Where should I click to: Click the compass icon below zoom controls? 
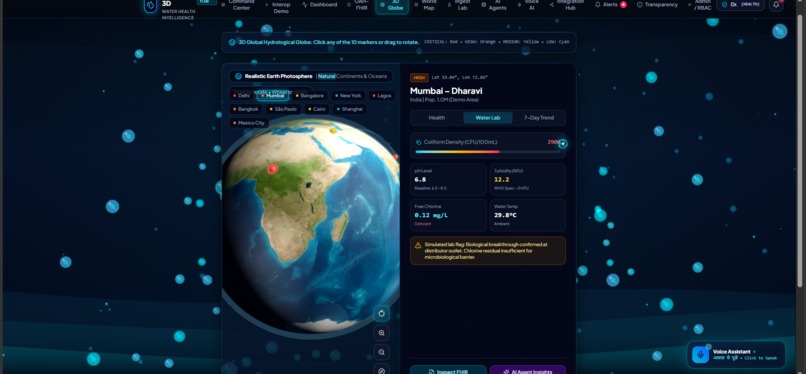pyautogui.click(x=381, y=370)
